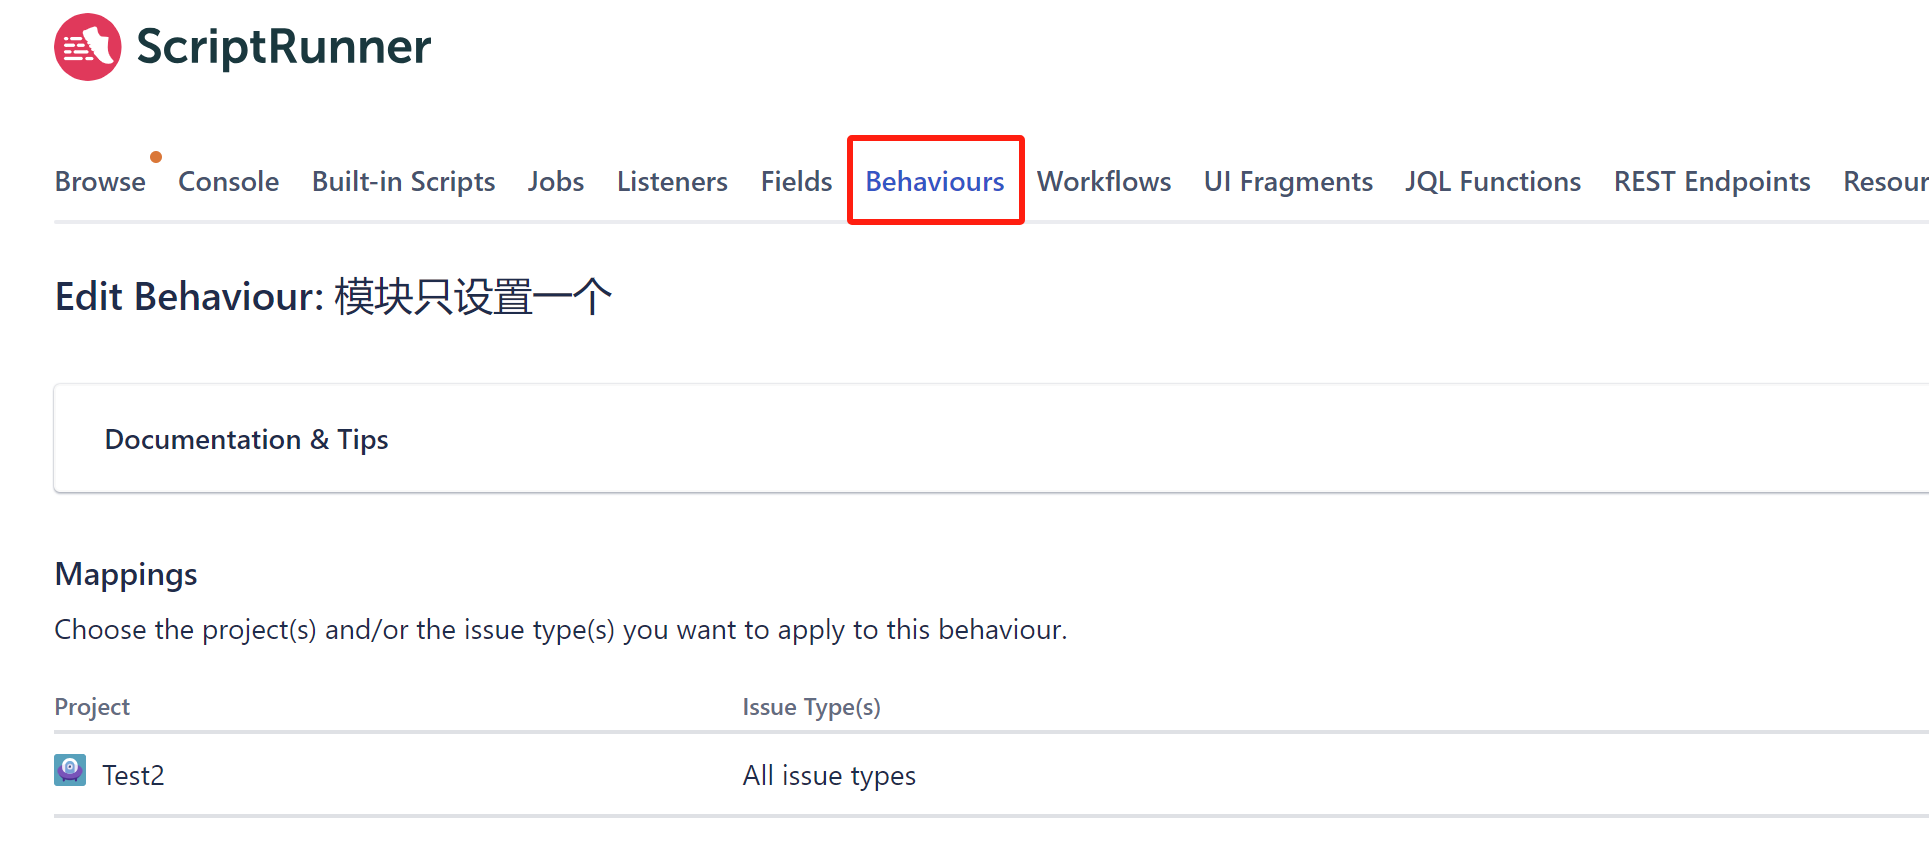
Task: Go to the Jobs tab
Action: click(x=556, y=182)
